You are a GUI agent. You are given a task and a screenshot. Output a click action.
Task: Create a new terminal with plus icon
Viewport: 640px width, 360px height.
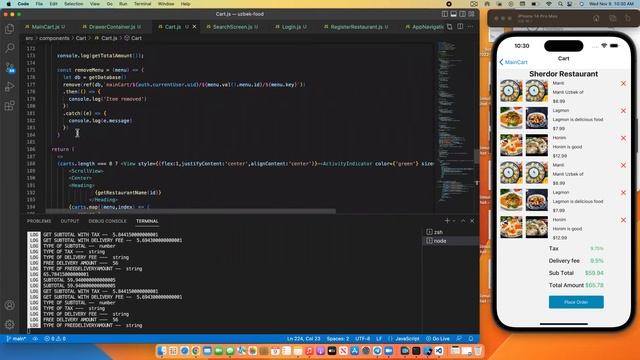(447, 221)
